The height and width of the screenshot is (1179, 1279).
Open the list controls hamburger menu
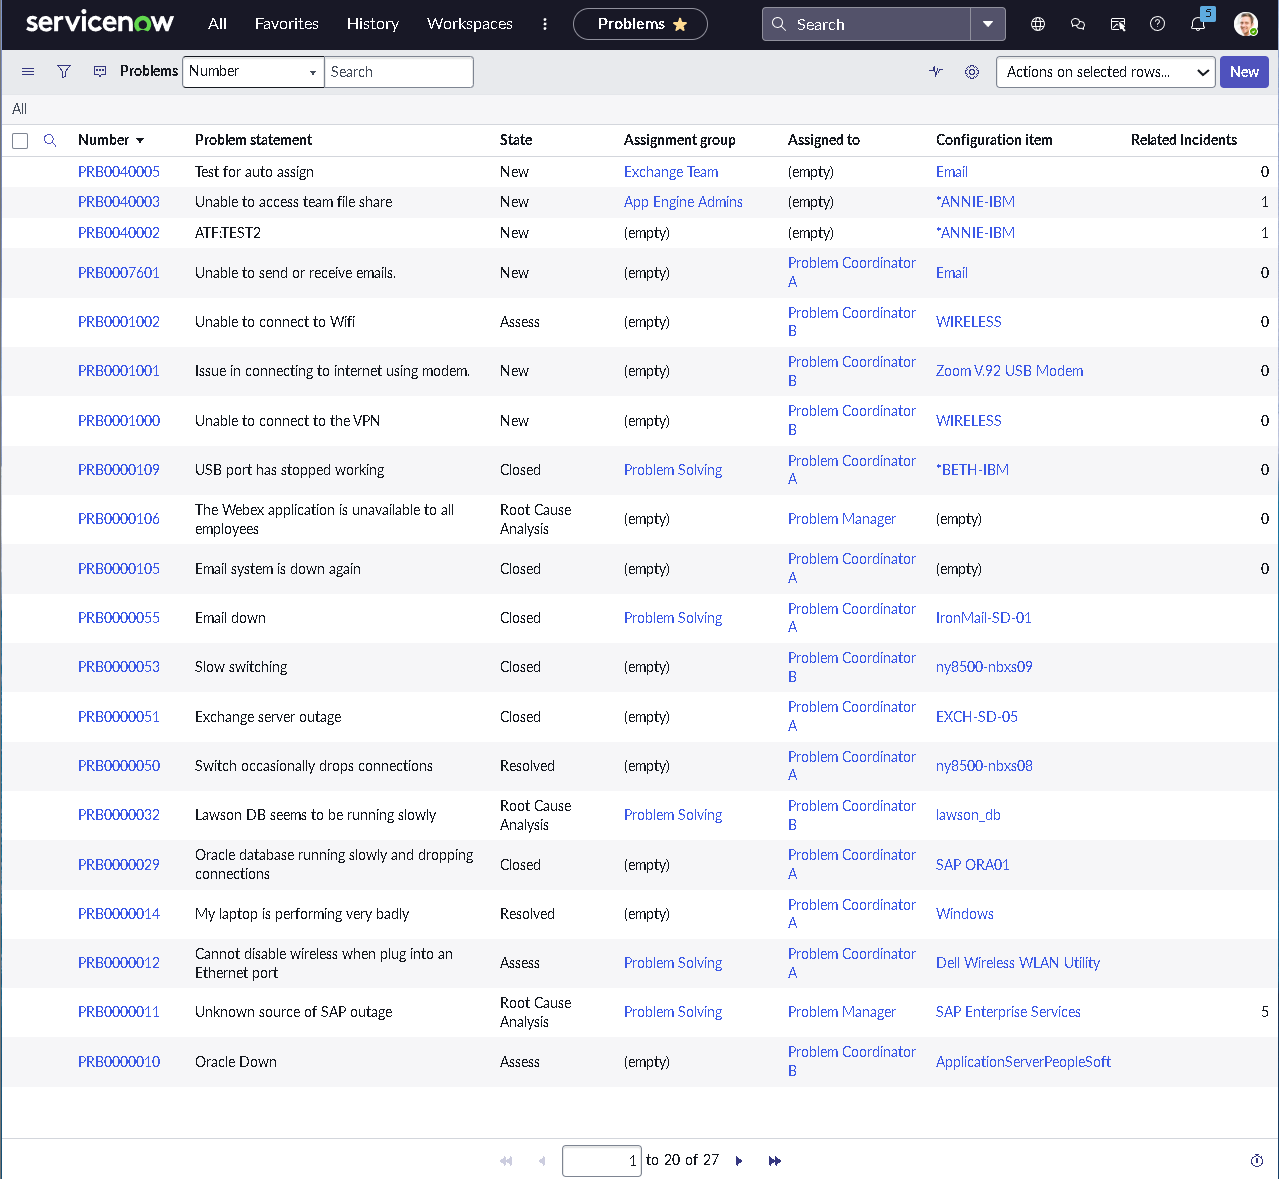pos(27,71)
